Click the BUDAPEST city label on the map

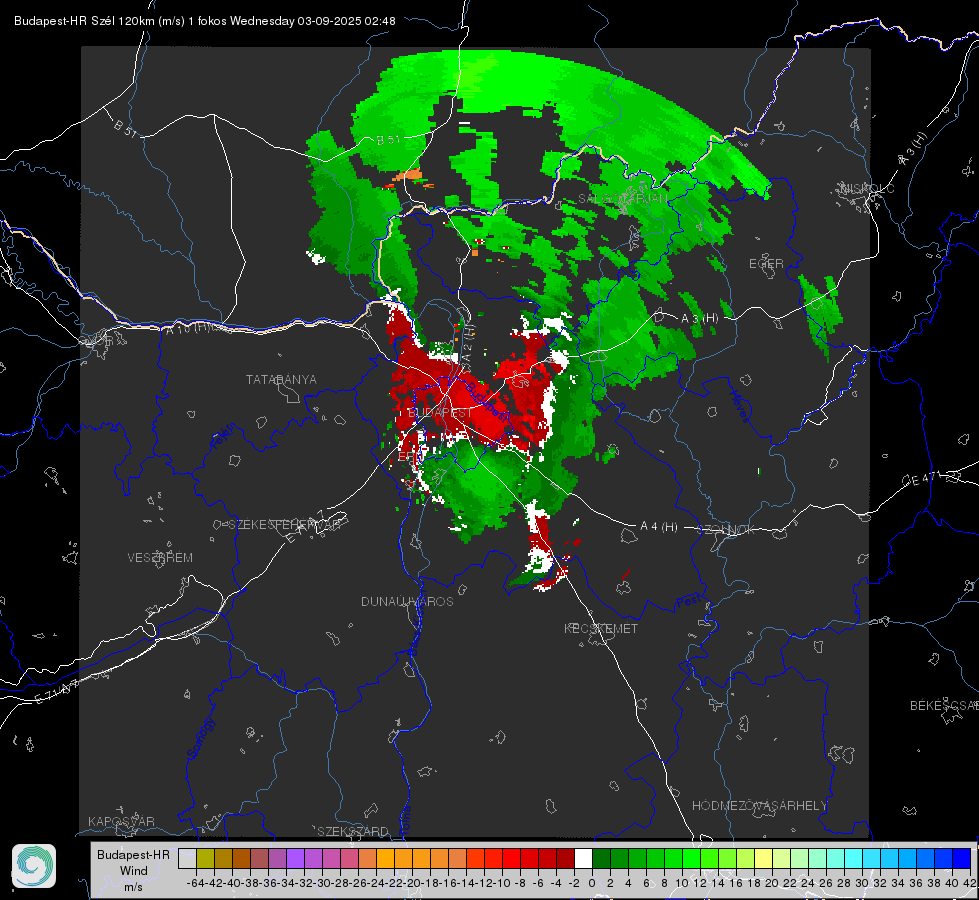440,413
